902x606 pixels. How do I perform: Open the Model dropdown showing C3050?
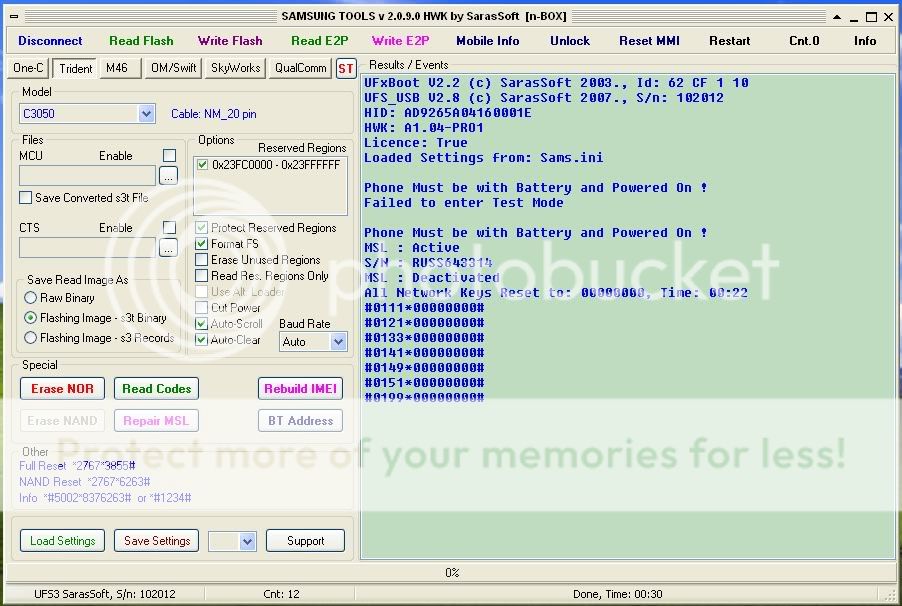pos(147,113)
